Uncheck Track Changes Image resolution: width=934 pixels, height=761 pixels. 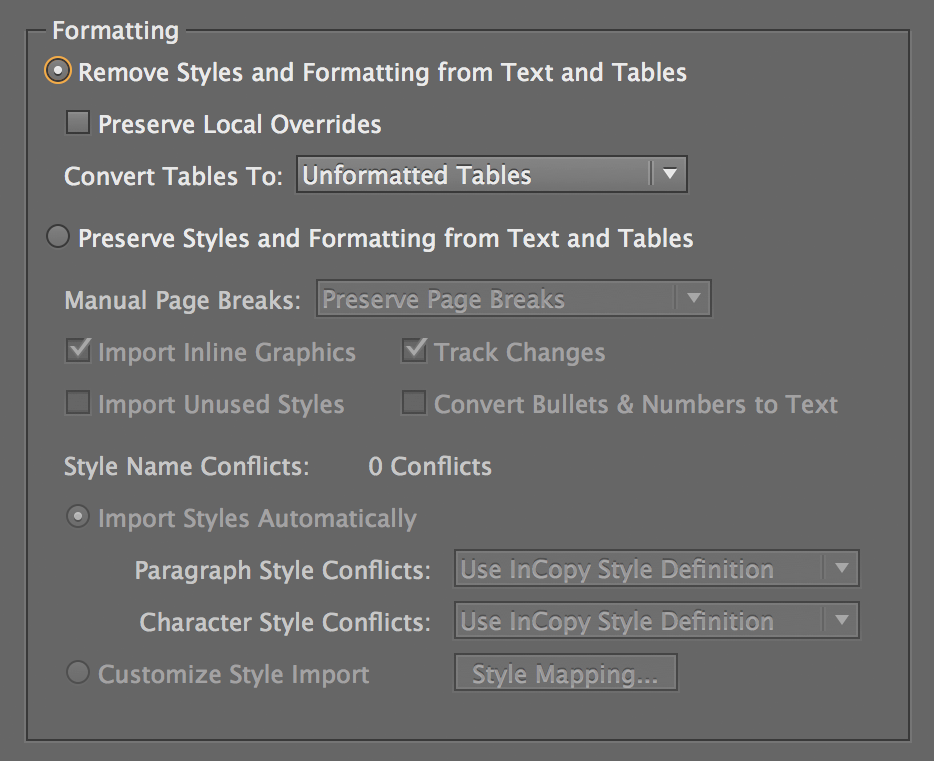[x=412, y=349]
